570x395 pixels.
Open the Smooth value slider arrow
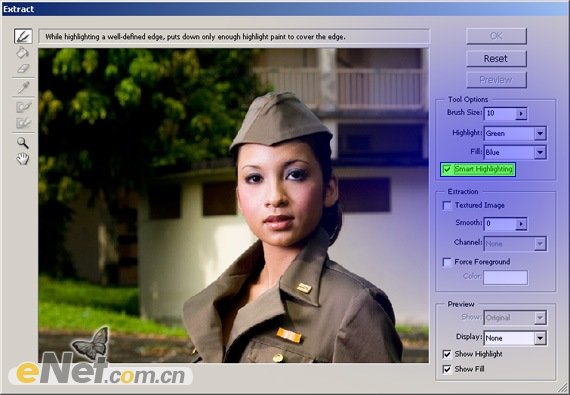pyautogui.click(x=521, y=224)
